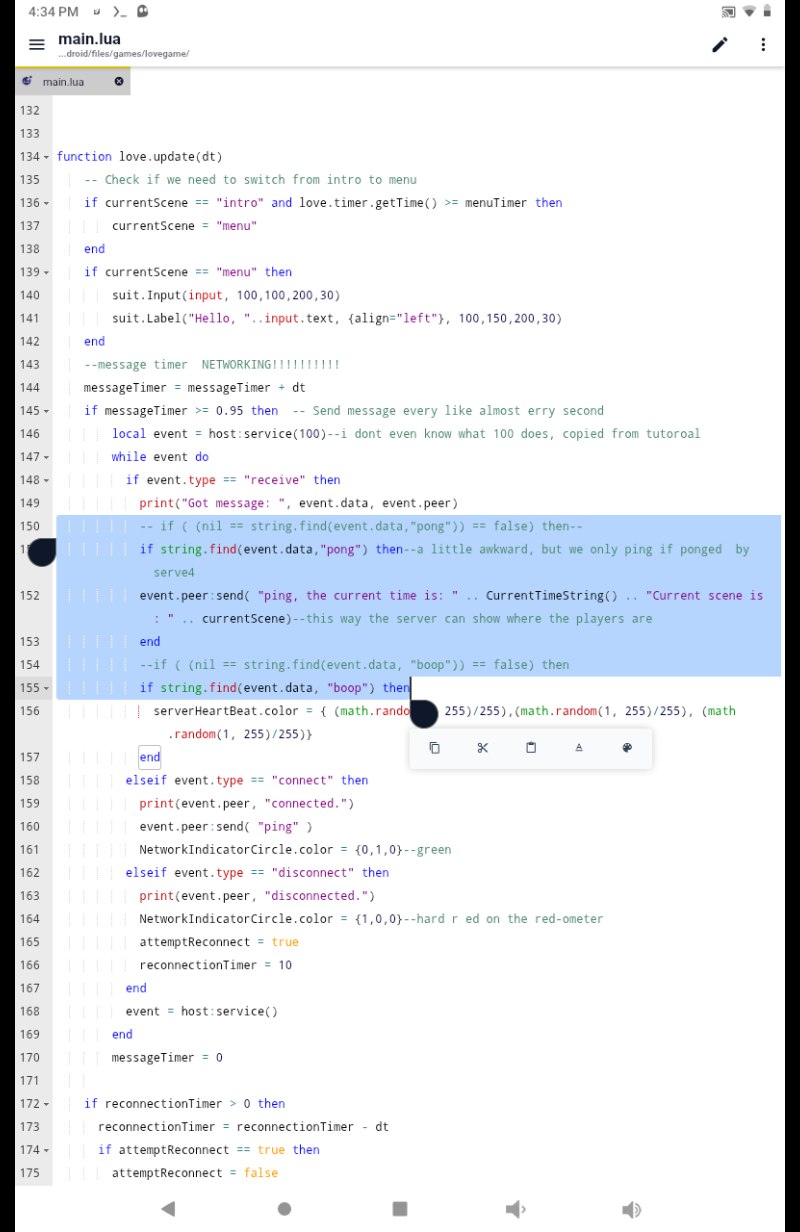Screen dimensions: 800x1232
Task: Click 'reconnectionTimer = reconnectionTimer - dt' line
Action: [243, 1127]
